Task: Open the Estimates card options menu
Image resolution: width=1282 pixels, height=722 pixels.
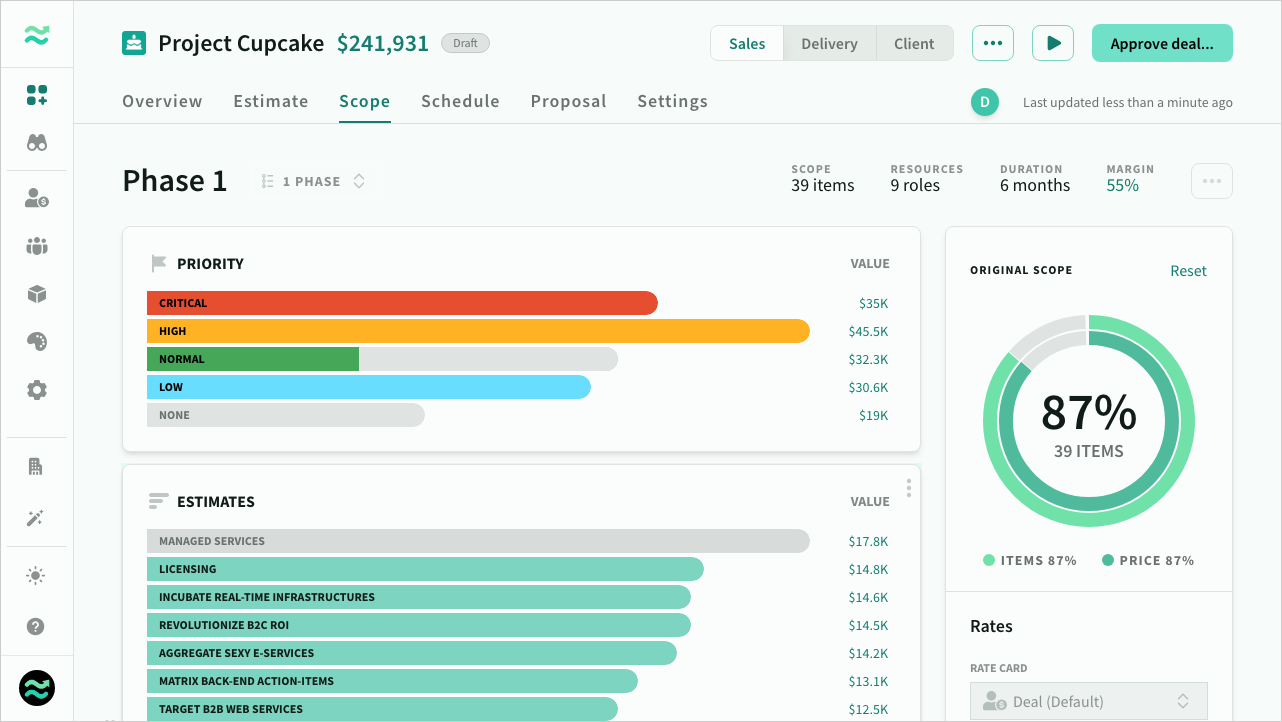Action: point(908,488)
